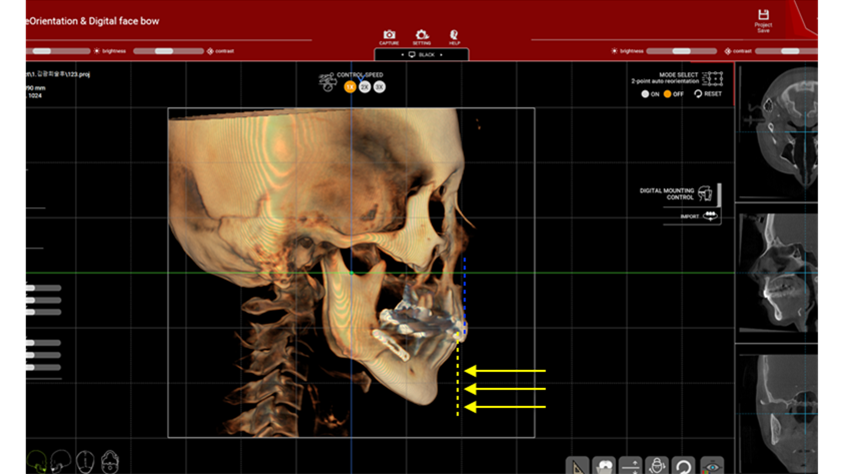Click the eye visibility icon in bottom toolbar
Viewport: 842px width, 474px height.
point(712,465)
